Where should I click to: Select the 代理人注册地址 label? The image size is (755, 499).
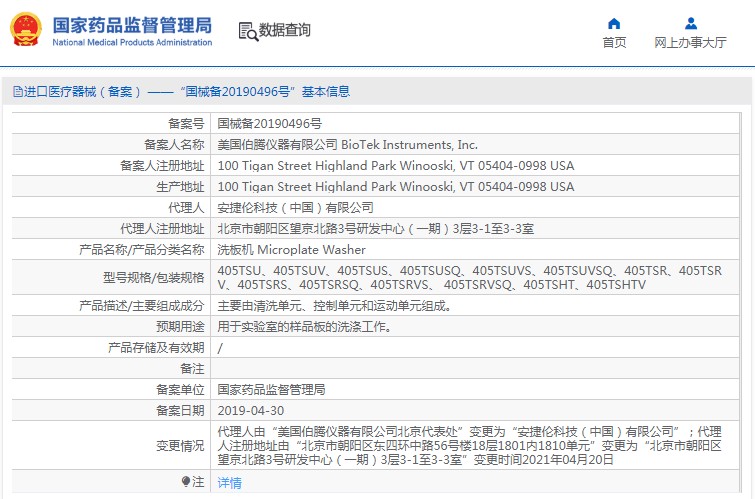[162, 228]
